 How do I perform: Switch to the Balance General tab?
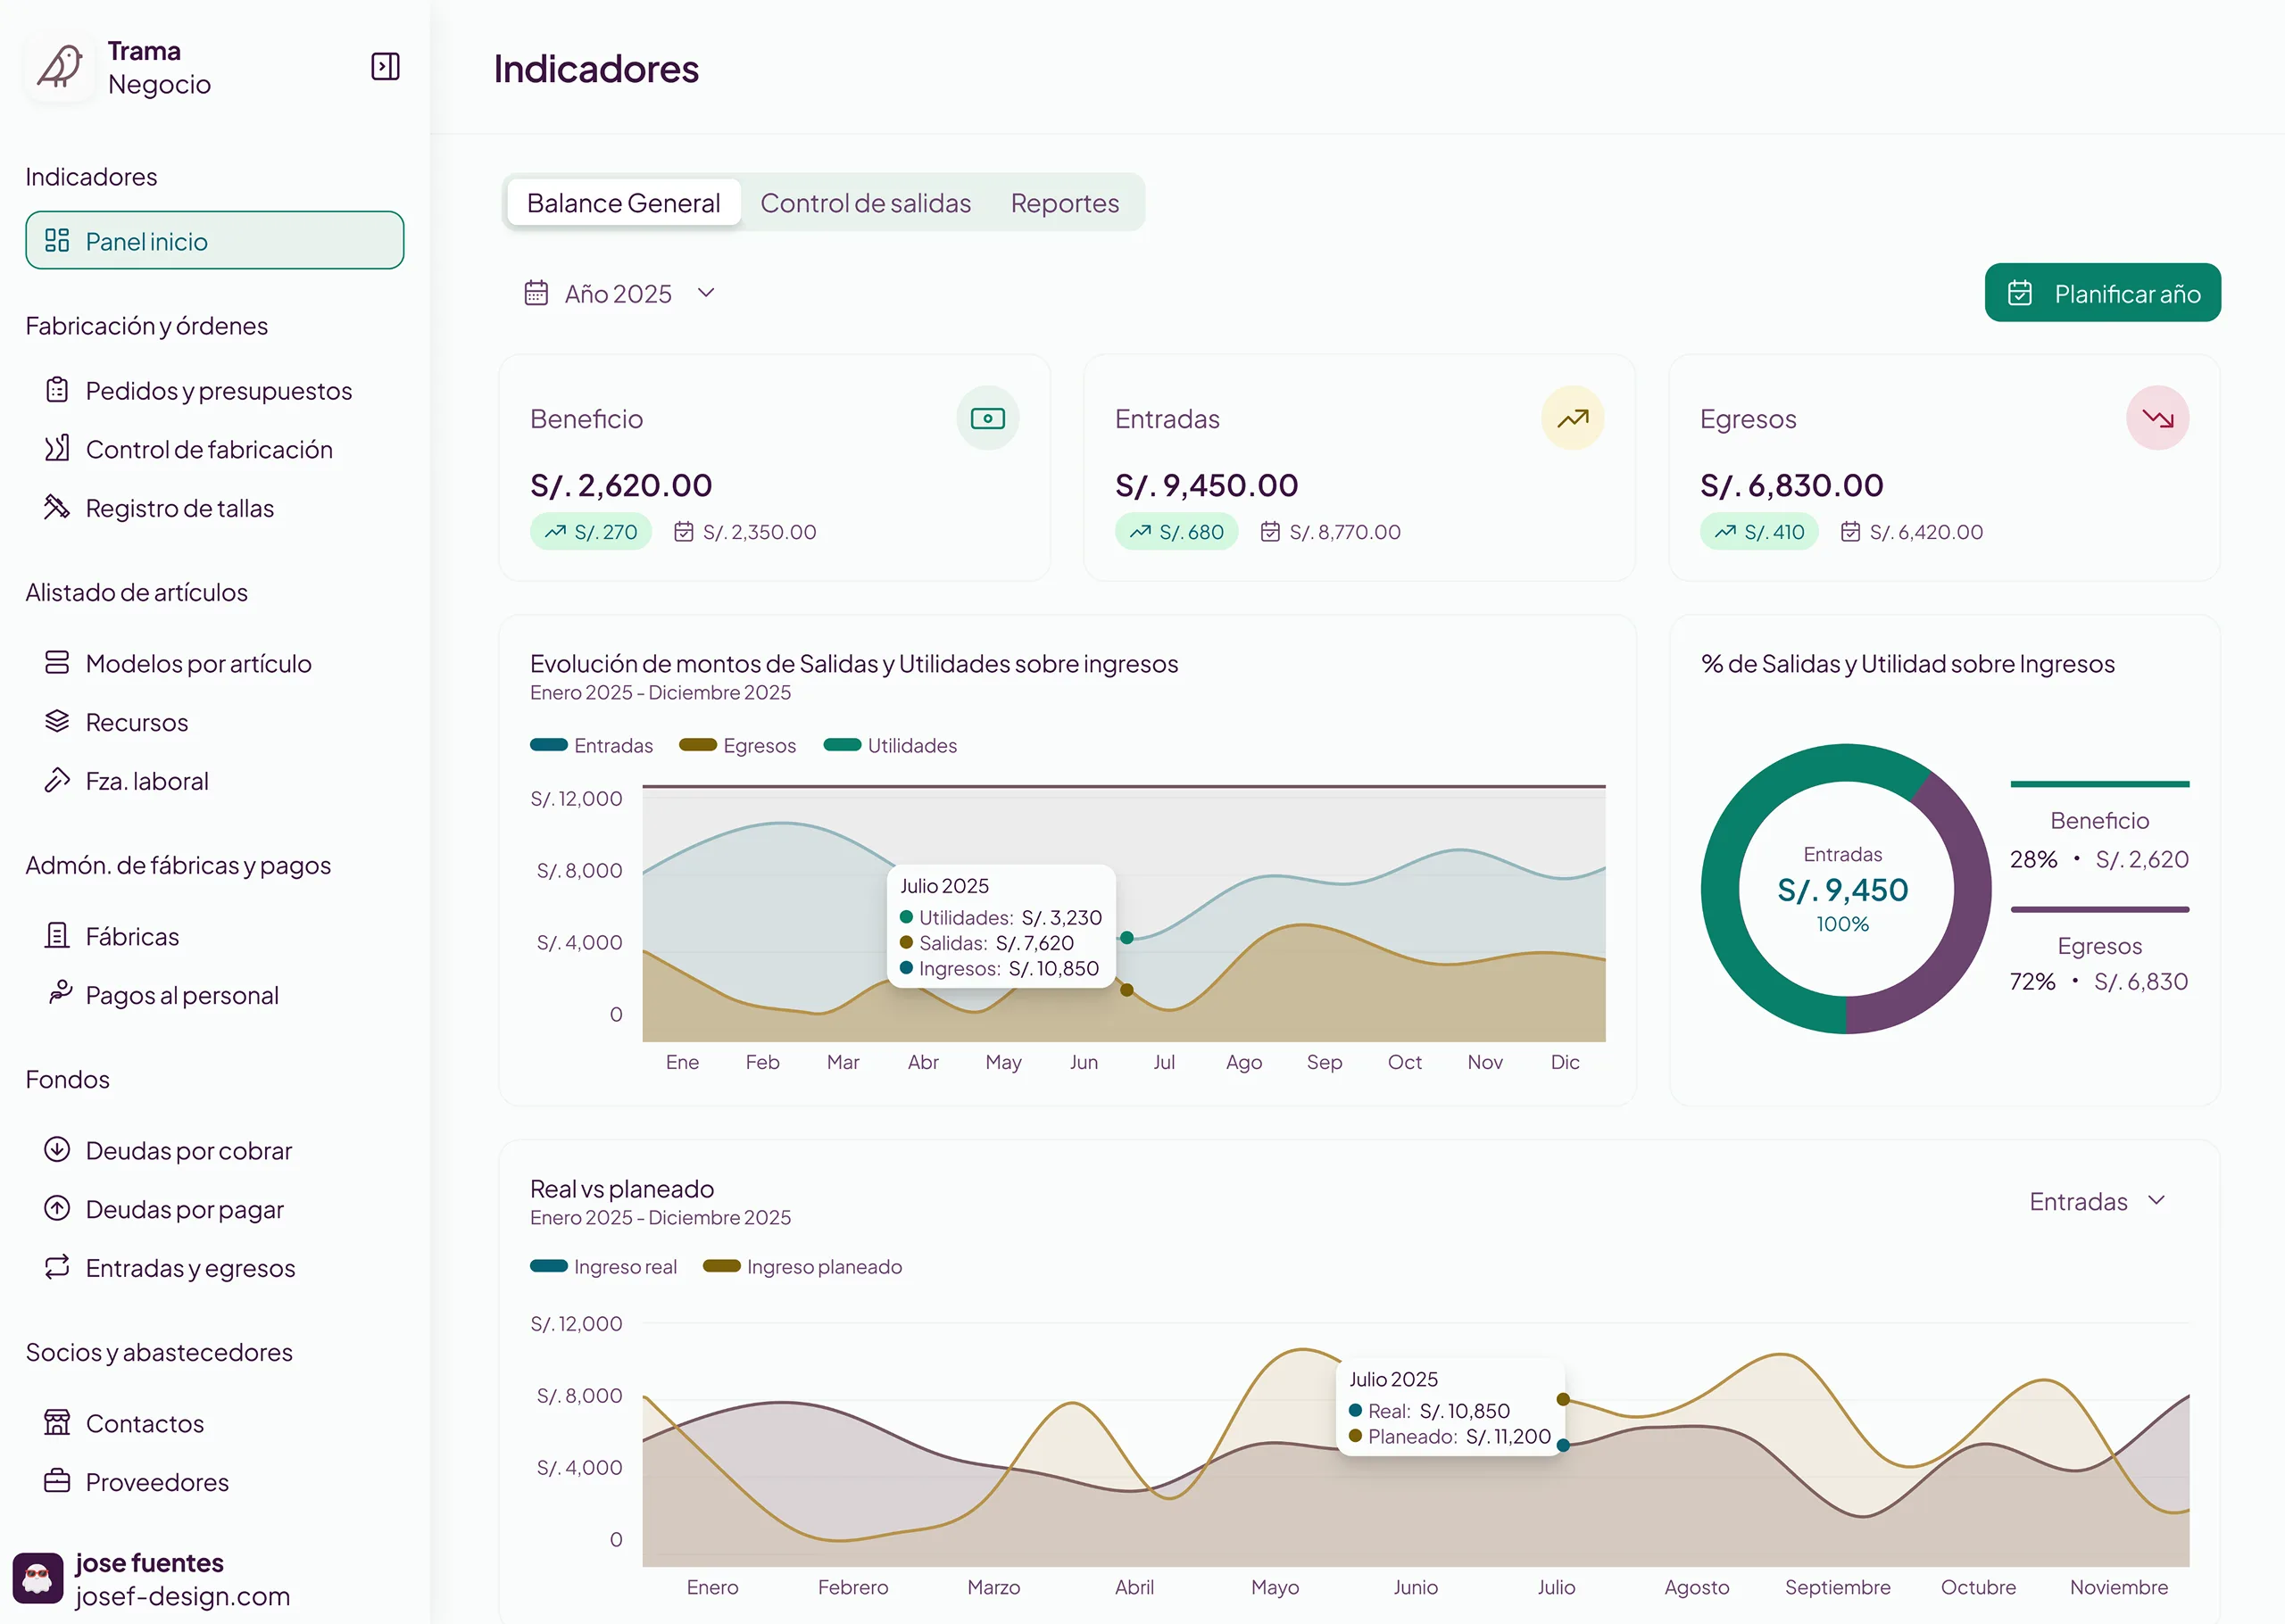coord(623,203)
